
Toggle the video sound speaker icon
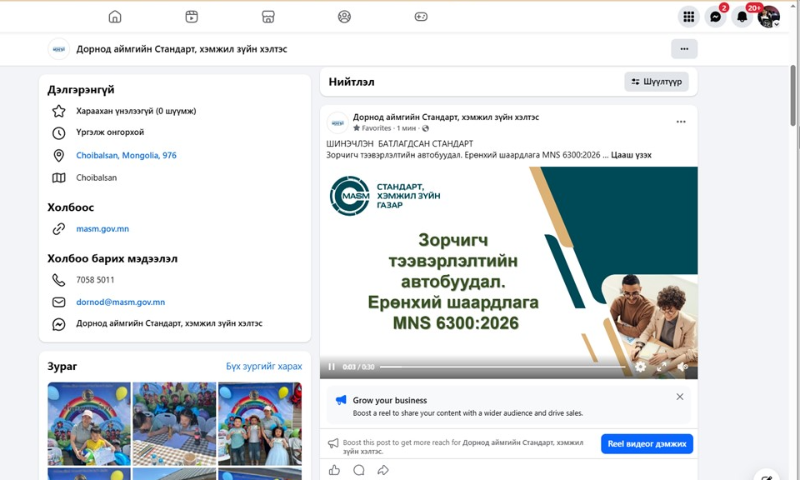coord(682,367)
